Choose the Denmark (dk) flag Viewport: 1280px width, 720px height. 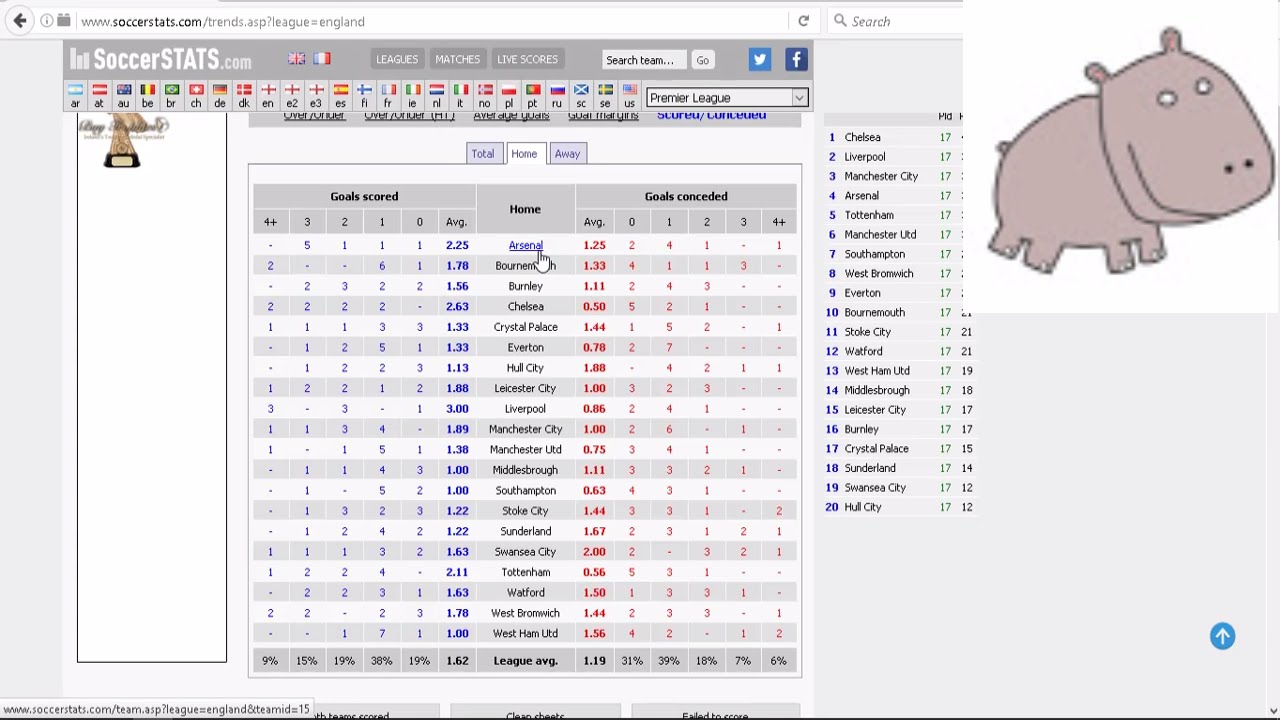pos(243,91)
